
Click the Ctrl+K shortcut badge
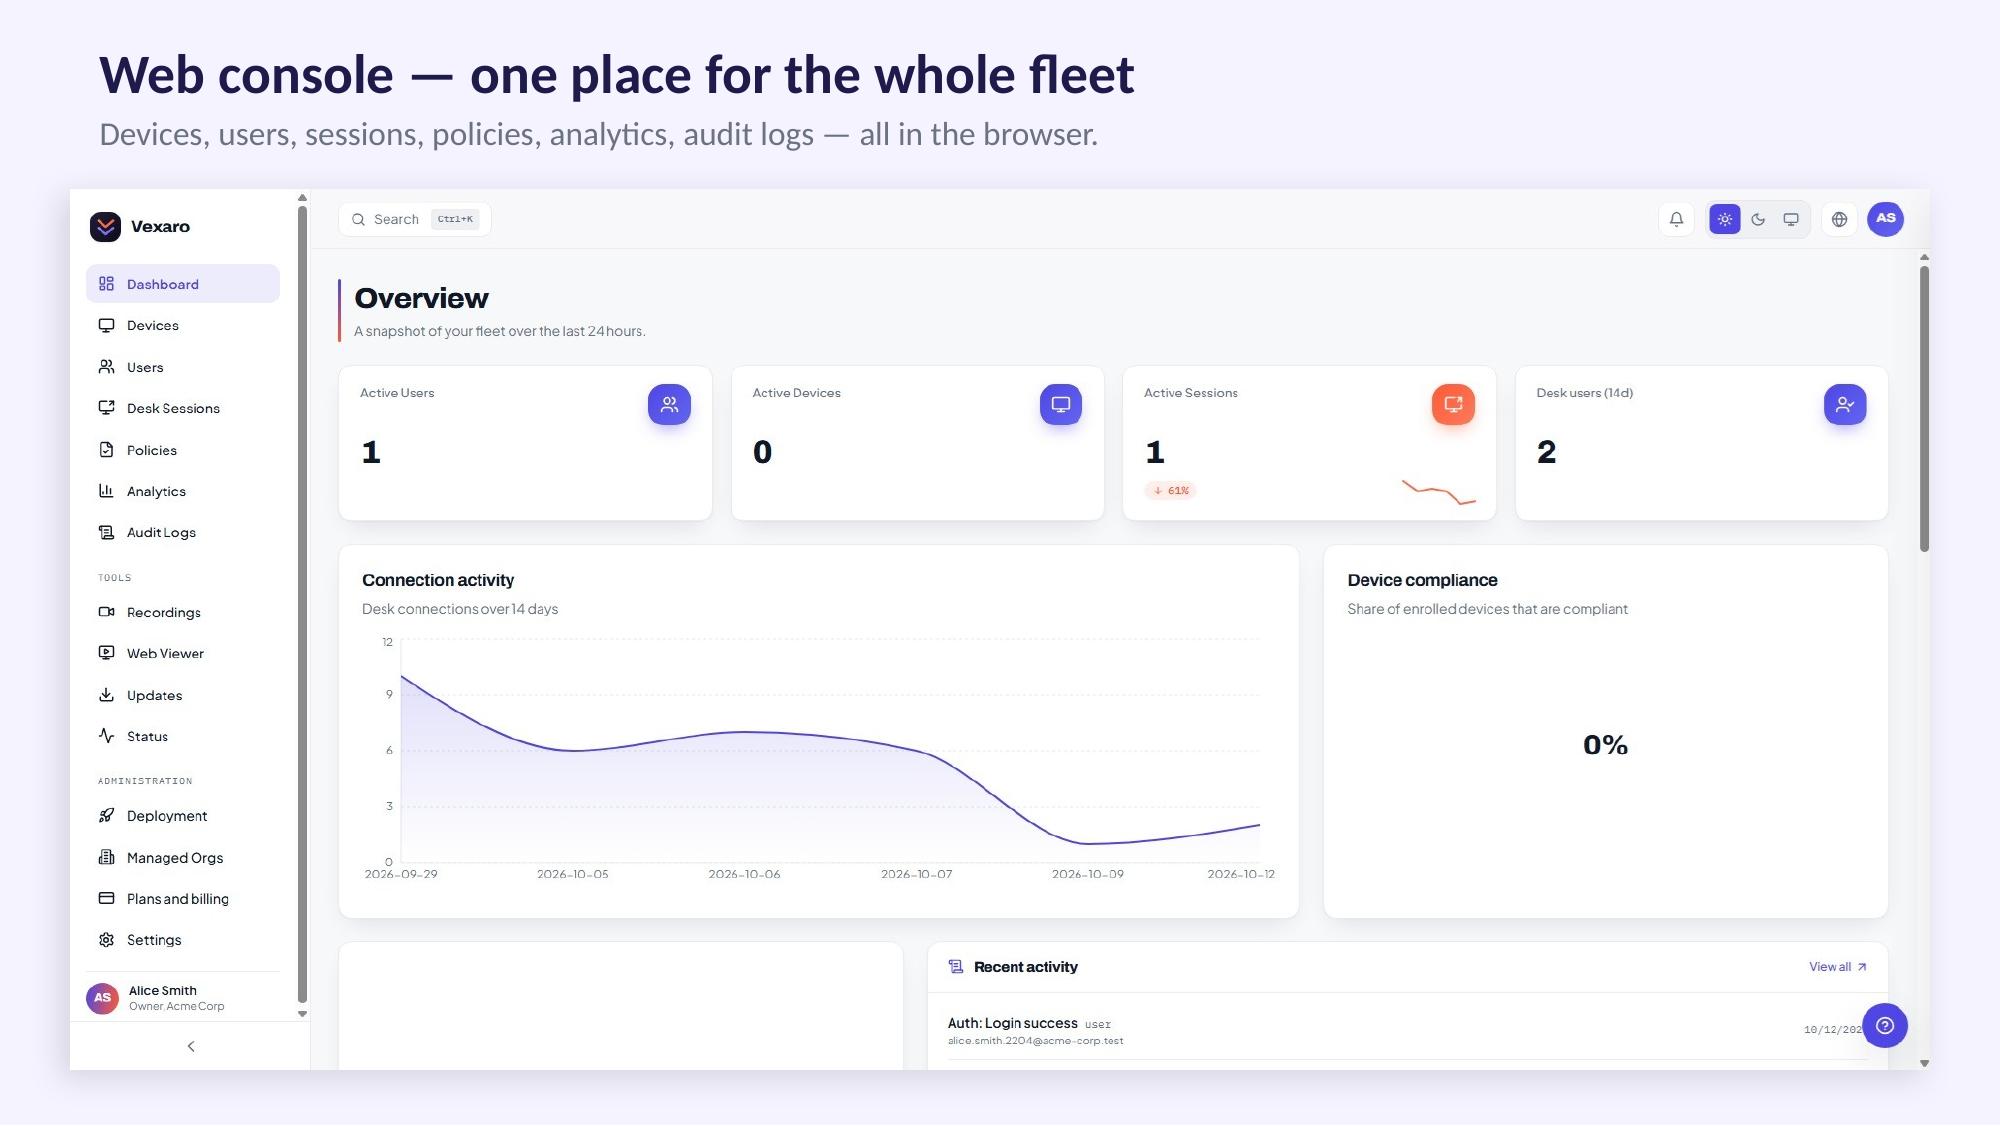point(455,219)
